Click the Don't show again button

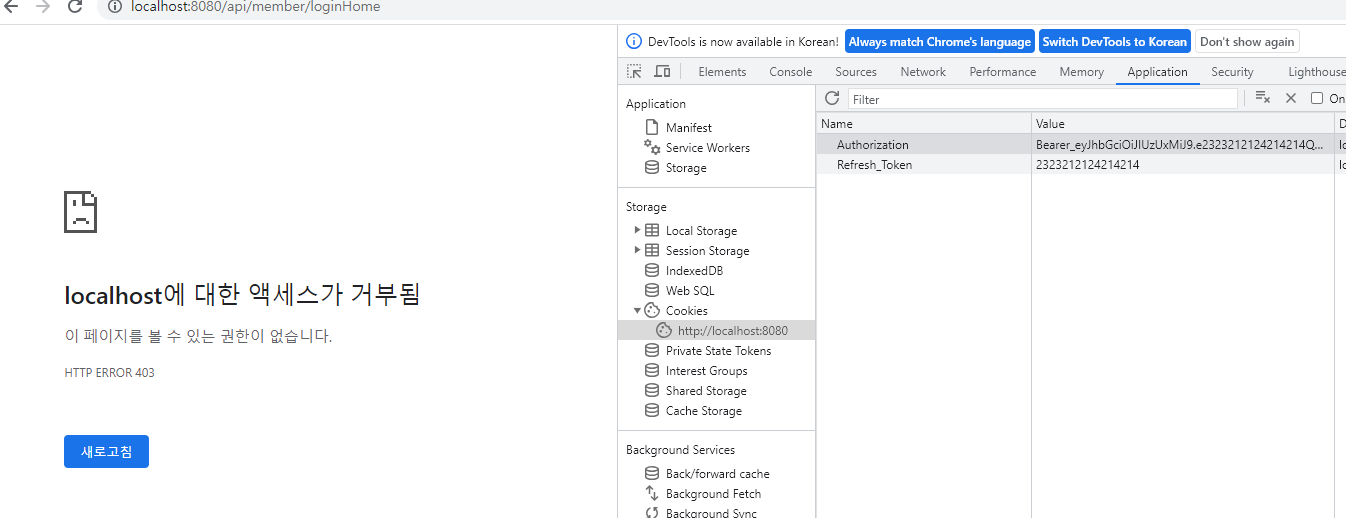point(1247,42)
